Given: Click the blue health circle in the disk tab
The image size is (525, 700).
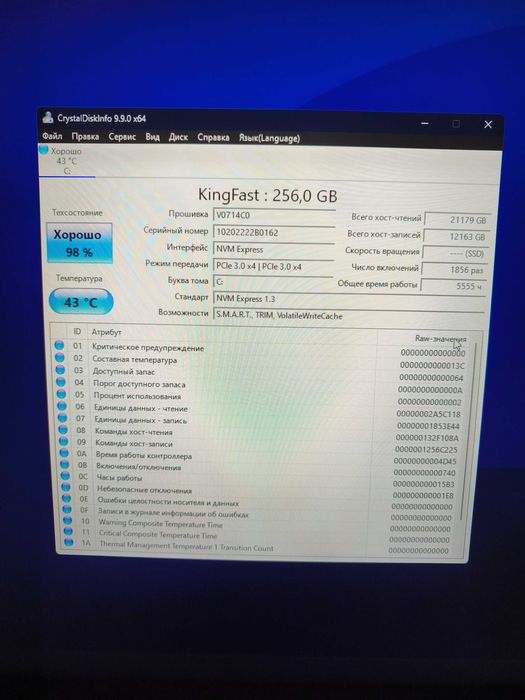Looking at the screenshot, I should click(43, 150).
